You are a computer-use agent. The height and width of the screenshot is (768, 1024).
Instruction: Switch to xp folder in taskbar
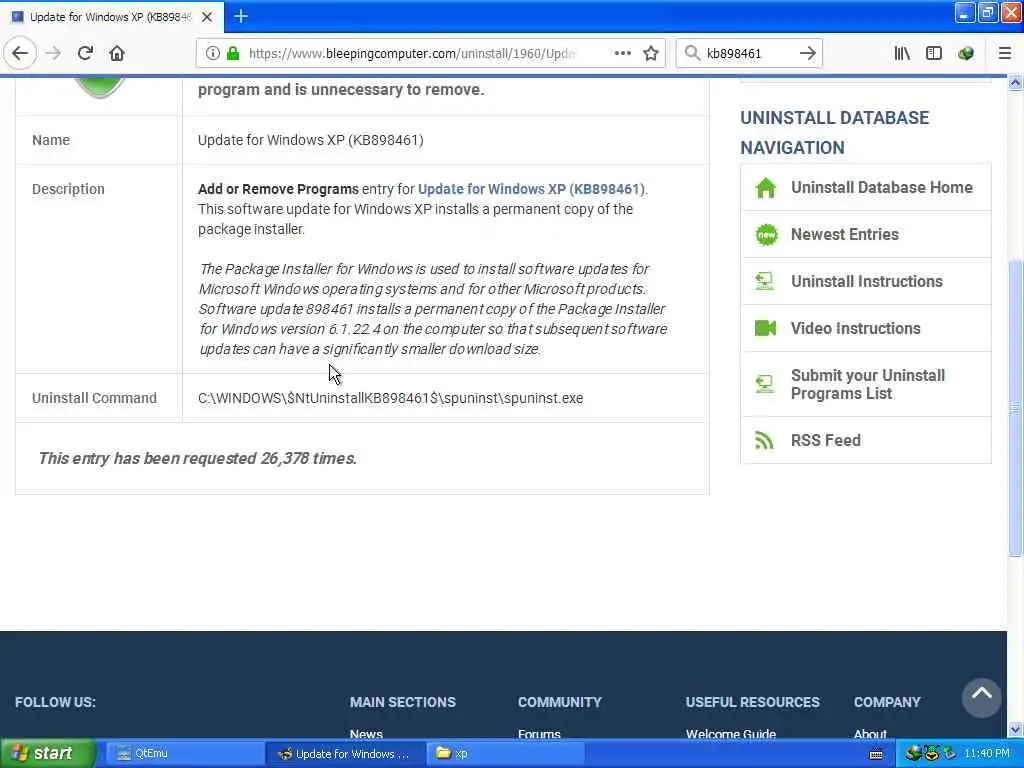coord(505,753)
